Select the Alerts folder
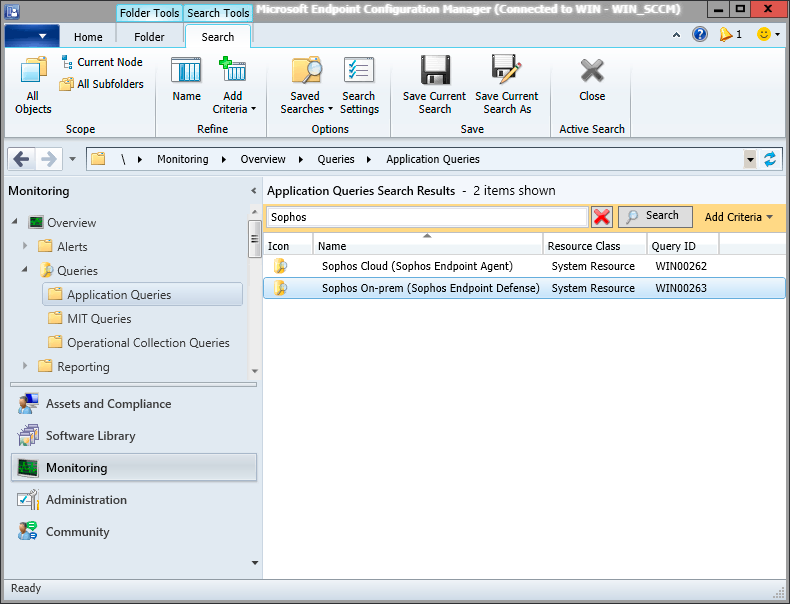Viewport: 790px width, 604px height. (x=62, y=246)
